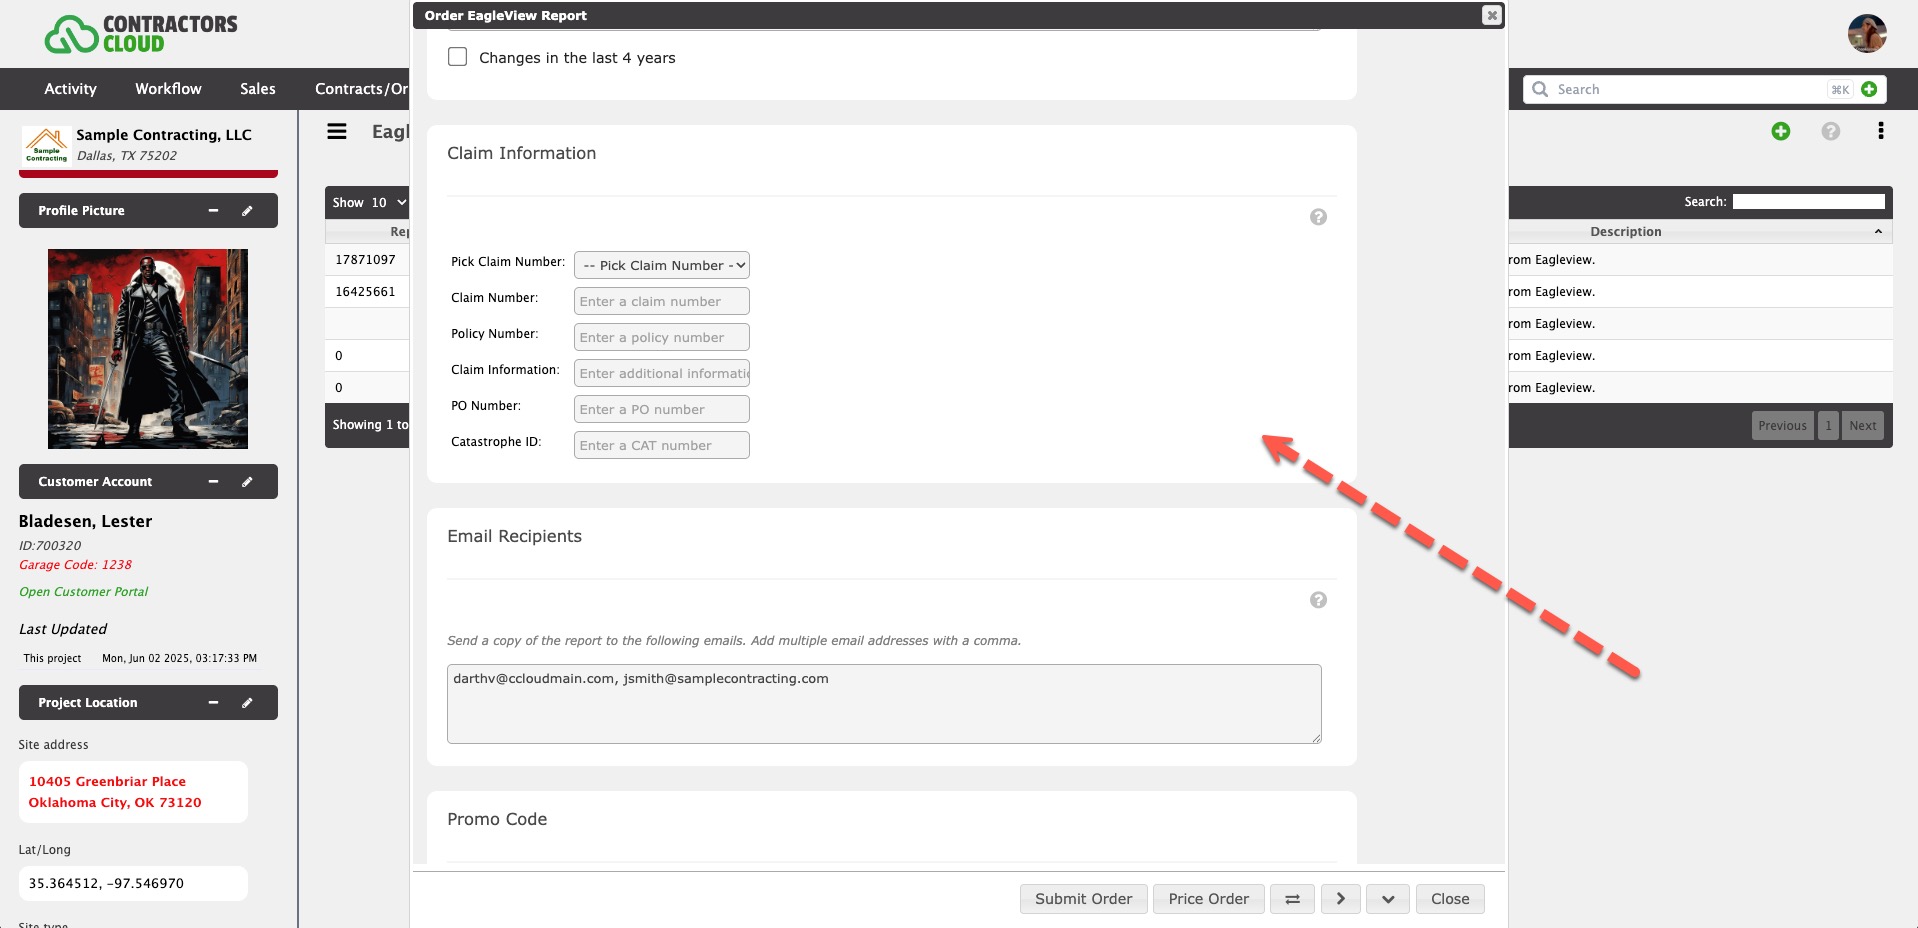Click the green plus icon in search bar
Image resolution: width=1918 pixels, height=928 pixels.
click(x=1869, y=89)
